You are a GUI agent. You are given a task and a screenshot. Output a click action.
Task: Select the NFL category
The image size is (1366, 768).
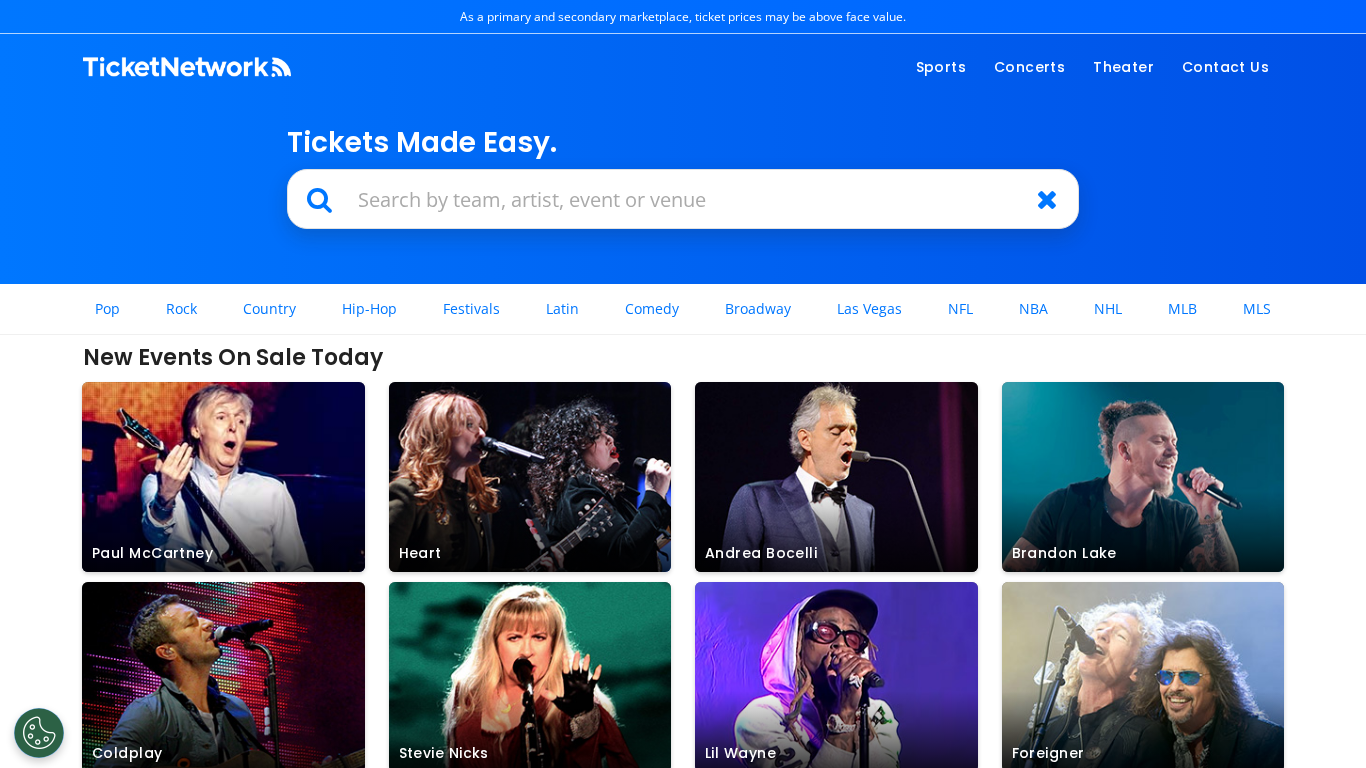[960, 309]
